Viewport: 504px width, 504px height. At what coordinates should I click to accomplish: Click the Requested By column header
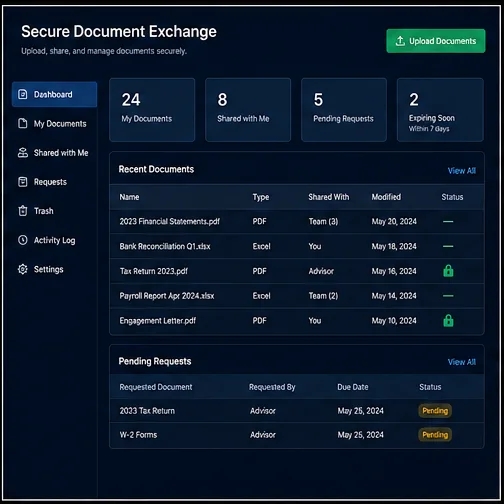click(x=272, y=387)
